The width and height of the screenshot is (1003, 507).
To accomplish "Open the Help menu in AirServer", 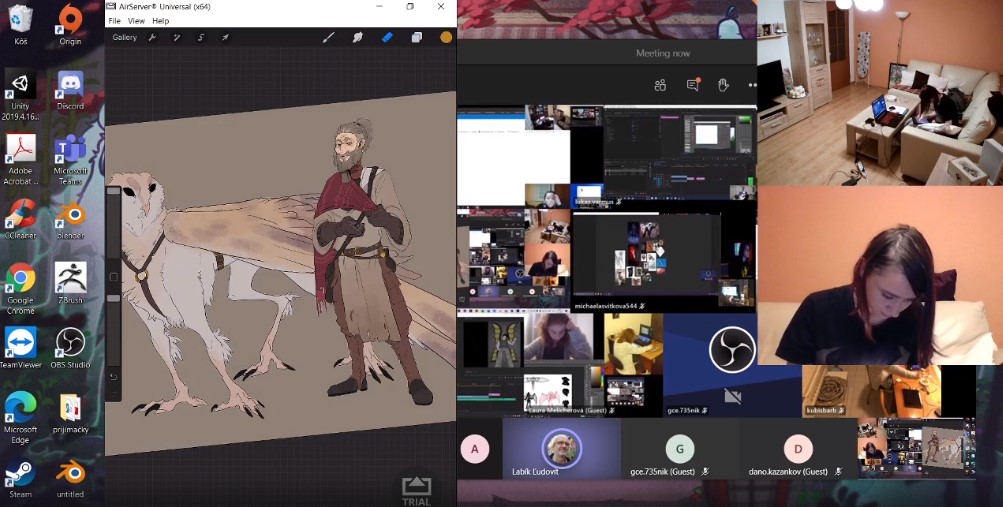I will tap(161, 21).
